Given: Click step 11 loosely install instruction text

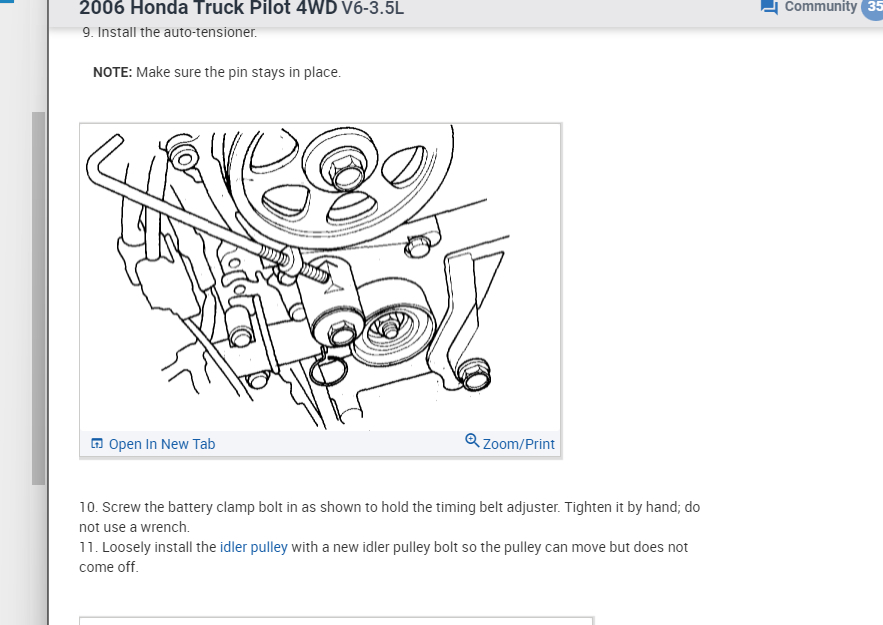Looking at the screenshot, I should 383,557.
